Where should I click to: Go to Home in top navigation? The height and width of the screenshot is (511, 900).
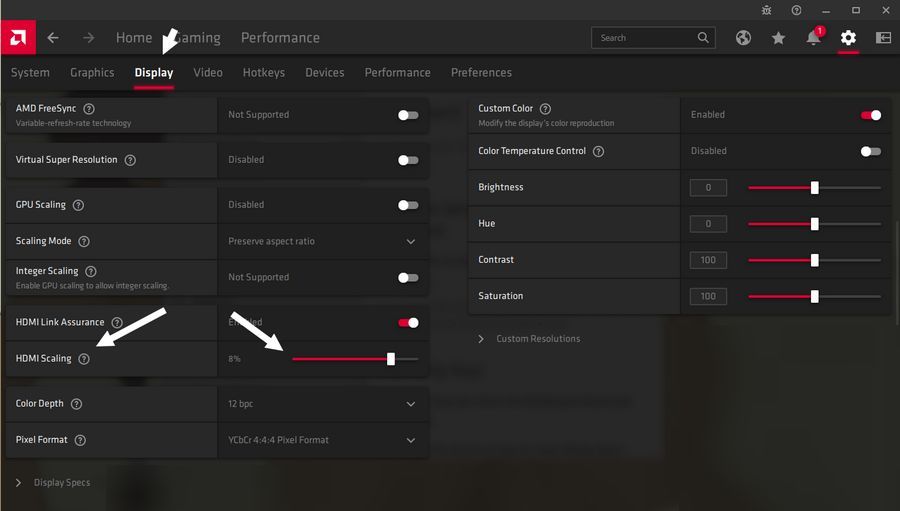point(134,38)
